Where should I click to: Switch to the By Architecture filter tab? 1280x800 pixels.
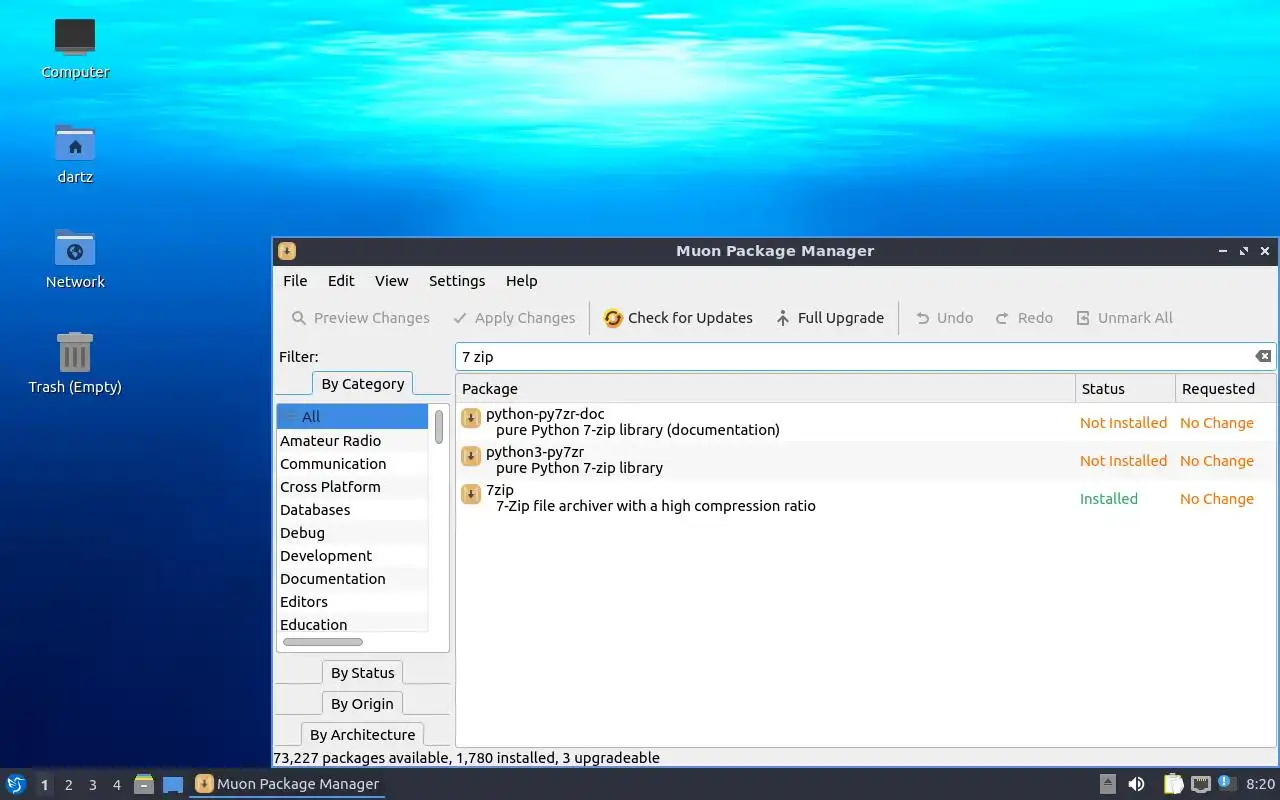tap(362, 735)
